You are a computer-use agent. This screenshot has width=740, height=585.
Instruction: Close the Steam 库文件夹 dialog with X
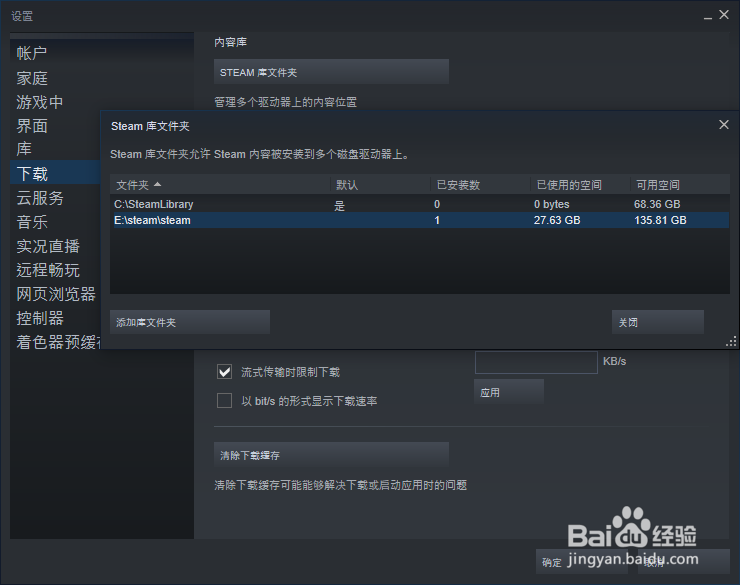[x=724, y=125]
